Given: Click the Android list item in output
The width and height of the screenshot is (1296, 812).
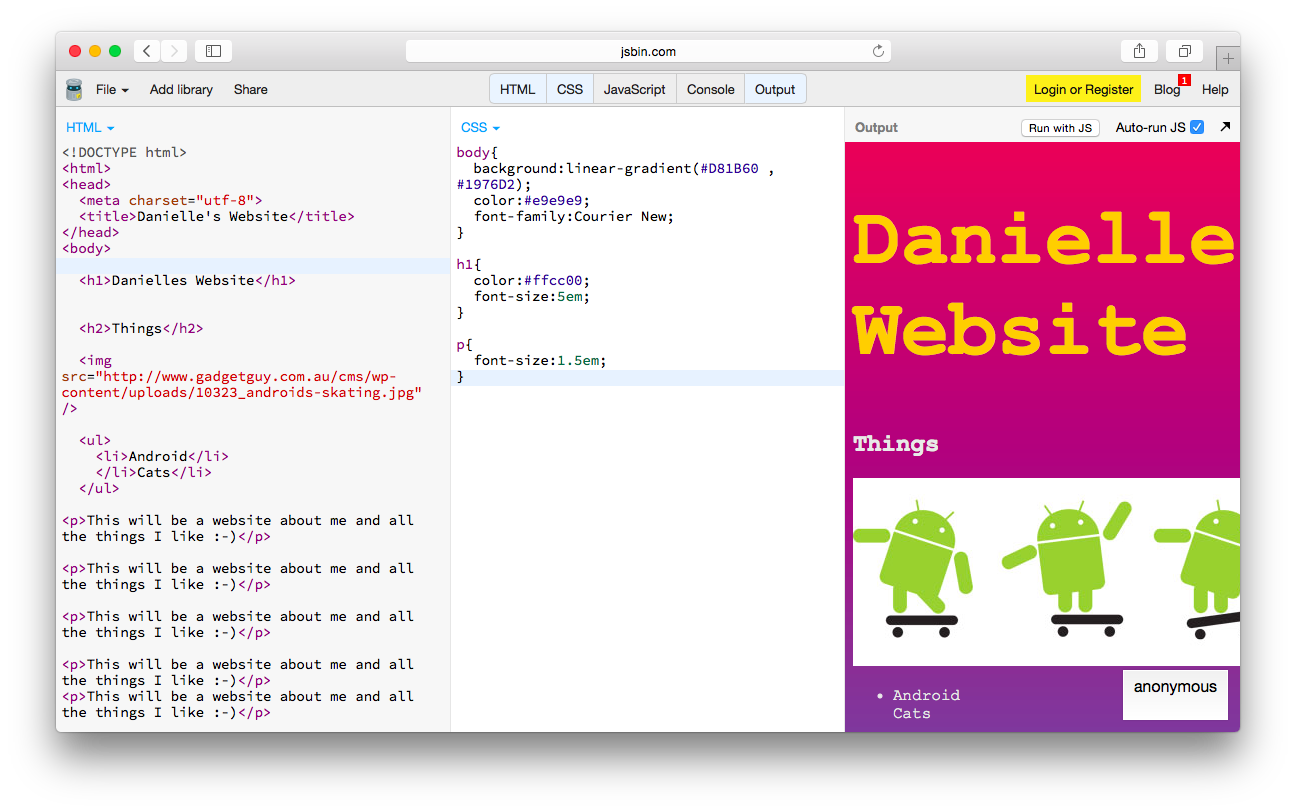Looking at the screenshot, I should pos(926,695).
